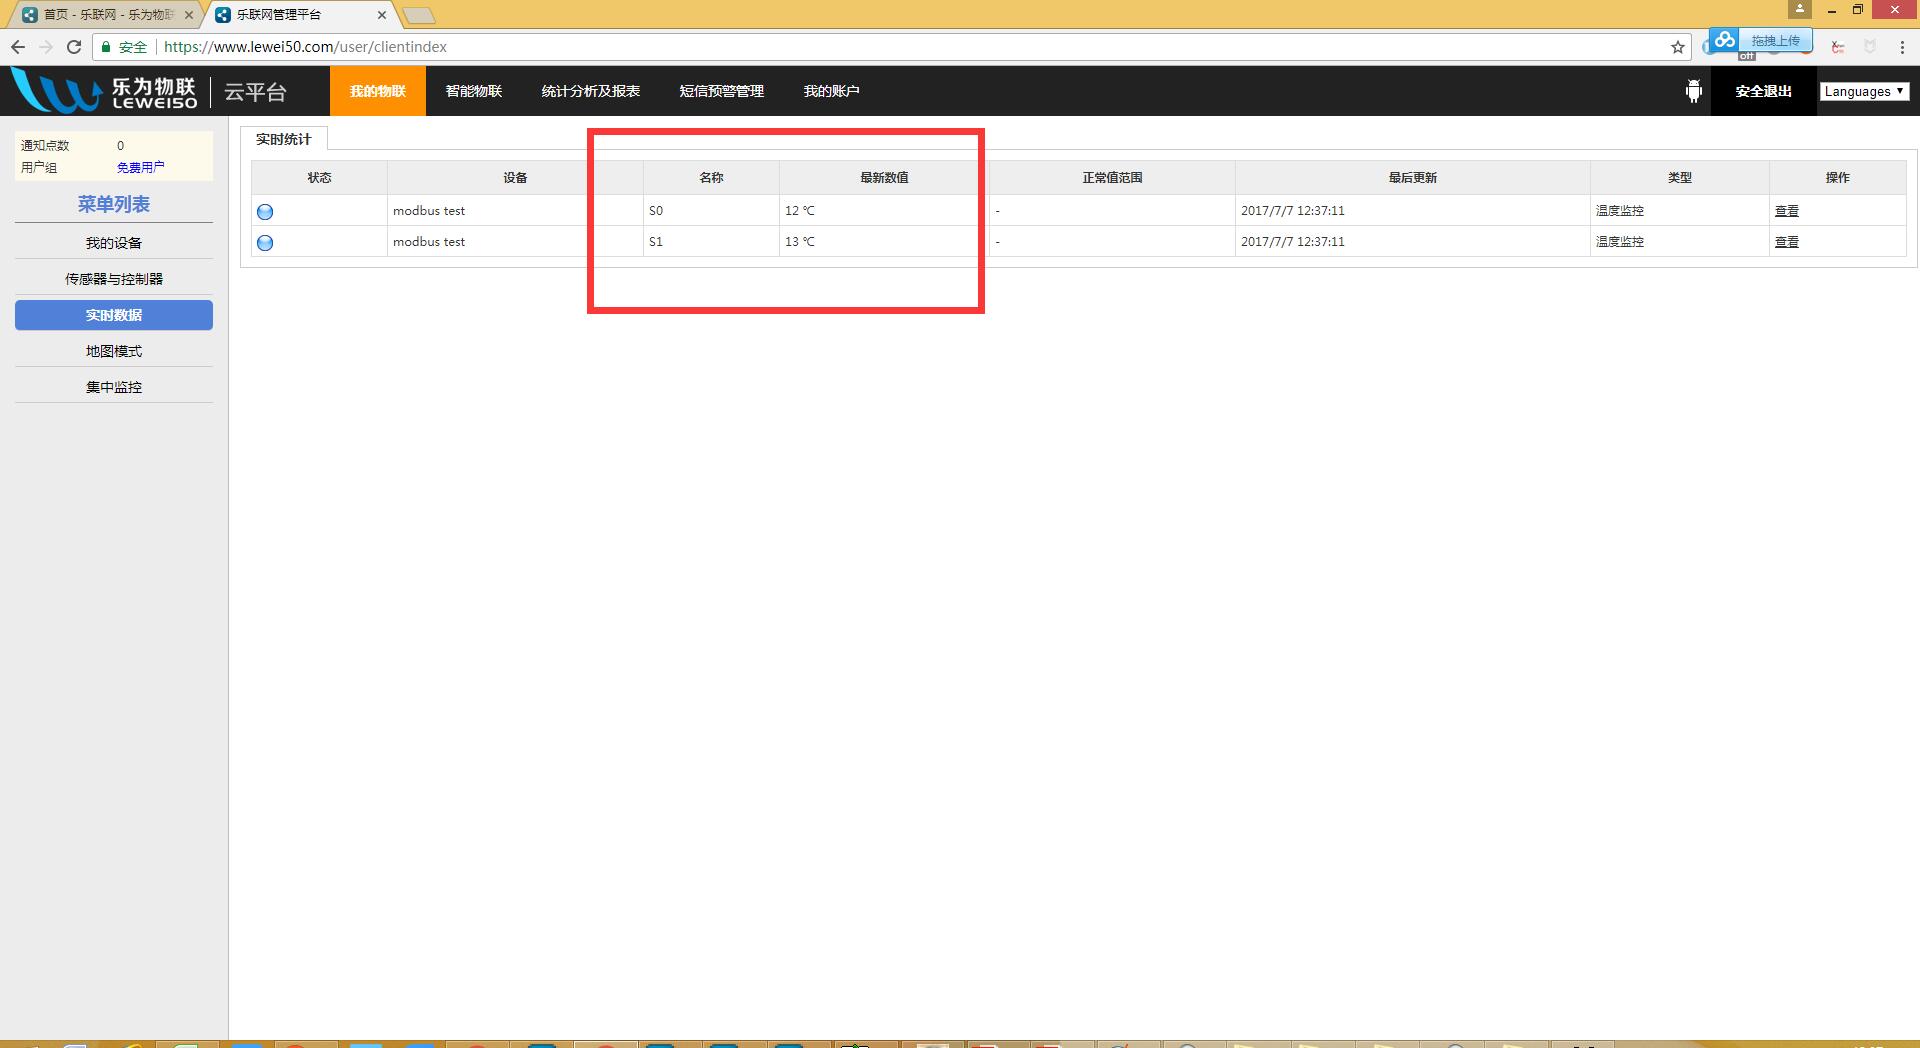The image size is (1920, 1048).
Task: Click the 名称 column header
Action: click(x=711, y=177)
